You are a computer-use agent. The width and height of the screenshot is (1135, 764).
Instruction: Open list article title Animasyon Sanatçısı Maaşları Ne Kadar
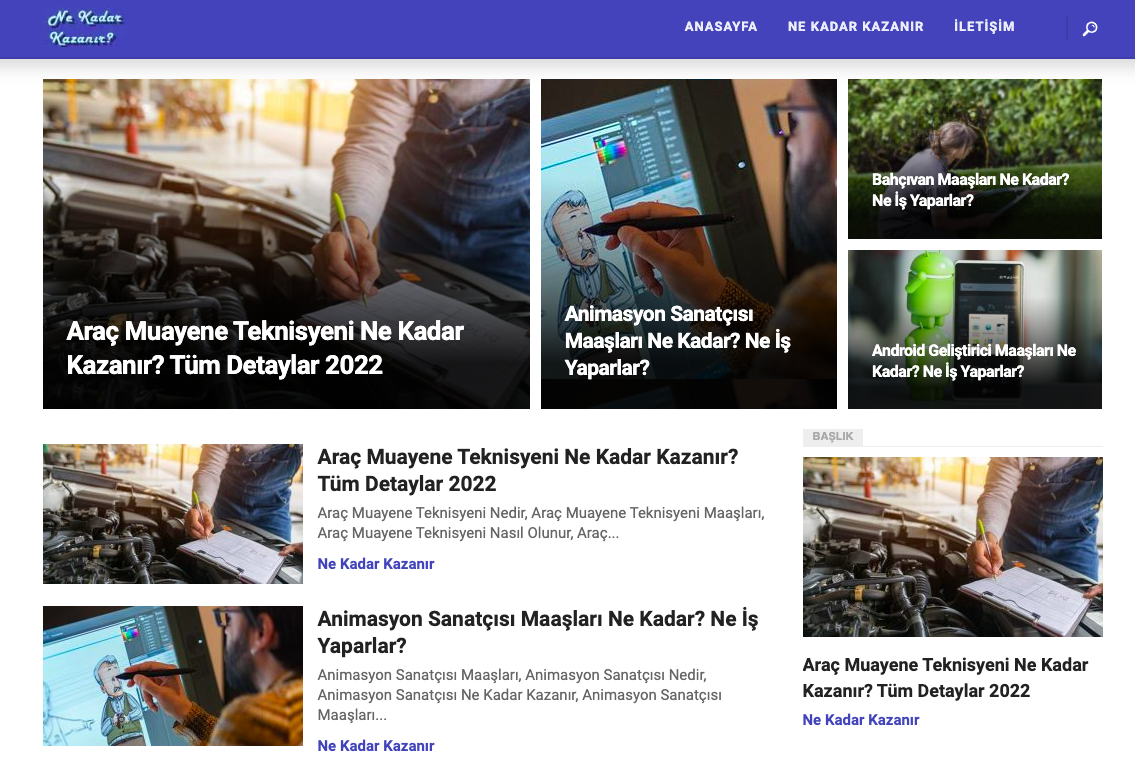coord(538,632)
